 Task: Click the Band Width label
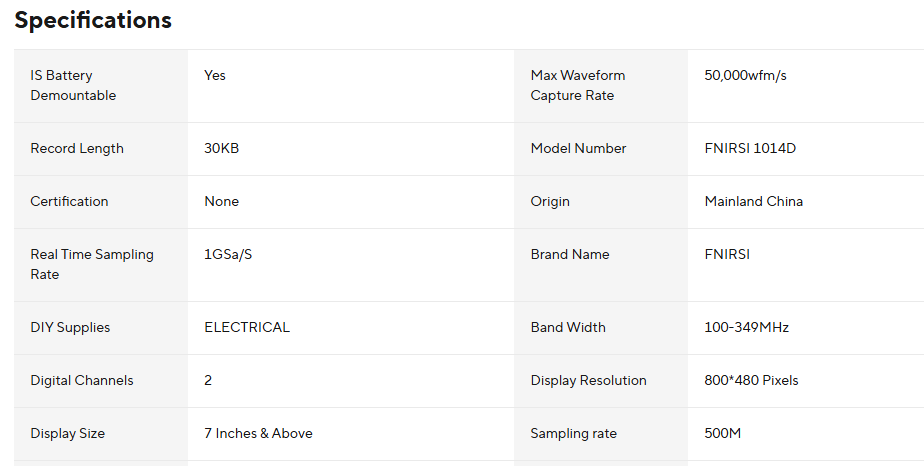(568, 327)
